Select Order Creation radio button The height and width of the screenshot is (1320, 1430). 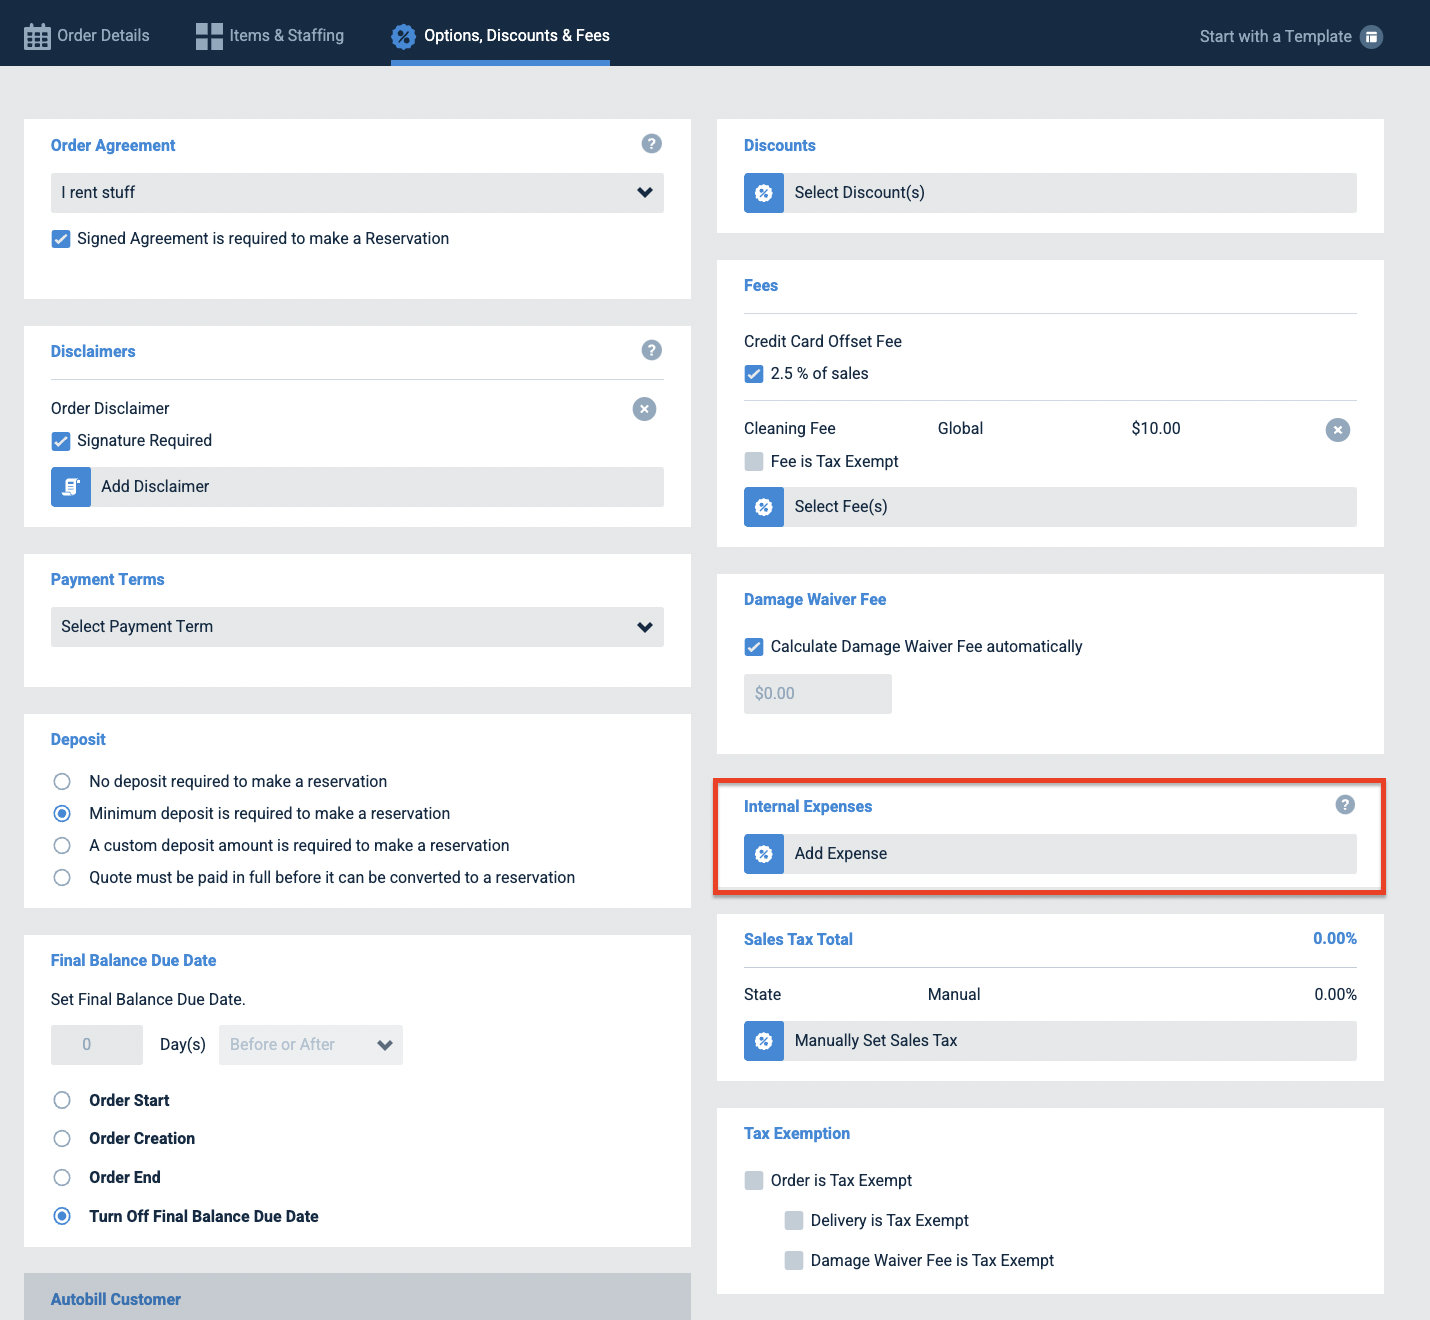click(x=62, y=1139)
